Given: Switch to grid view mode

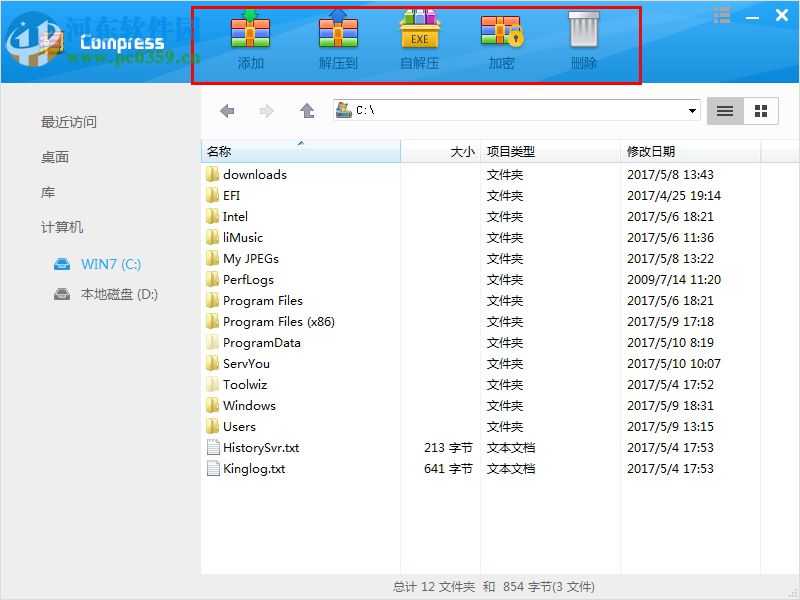Looking at the screenshot, I should tap(759, 111).
